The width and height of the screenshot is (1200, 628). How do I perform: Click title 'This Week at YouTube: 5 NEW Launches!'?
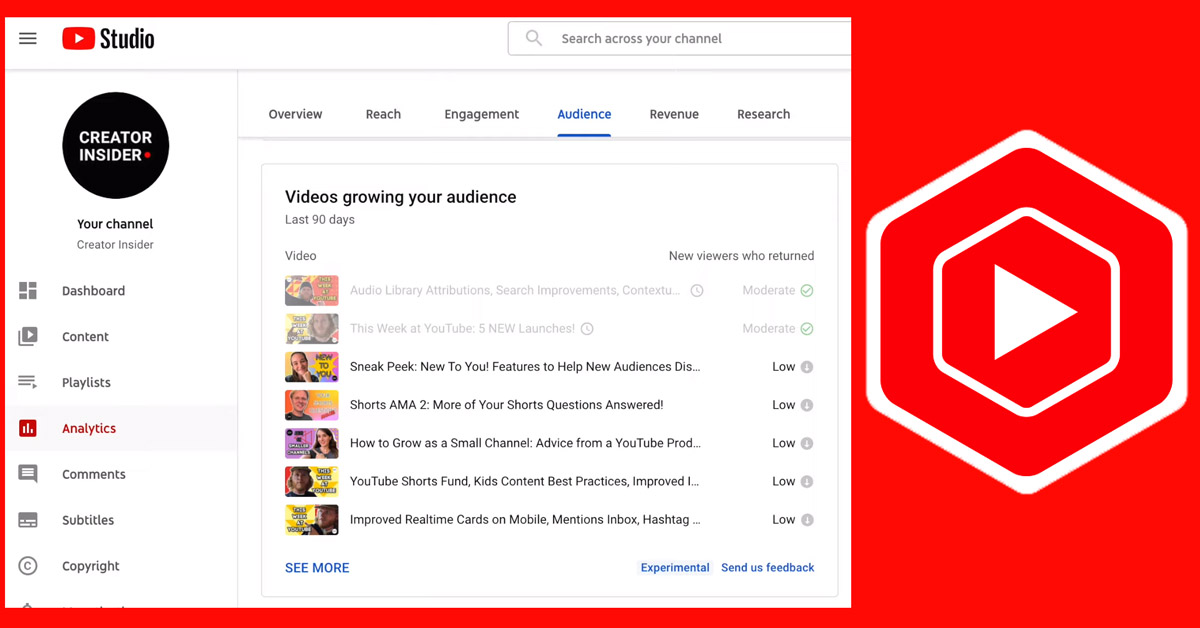[x=462, y=329]
